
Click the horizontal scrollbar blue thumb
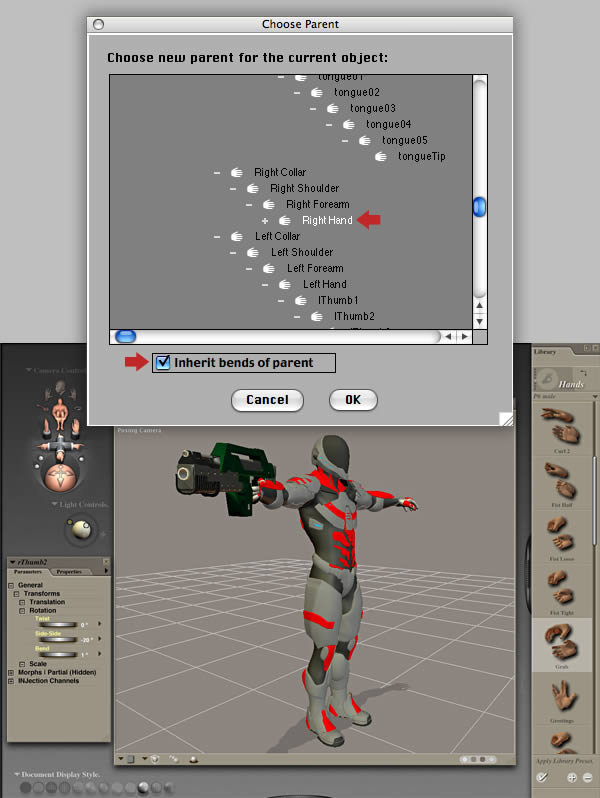[125, 336]
